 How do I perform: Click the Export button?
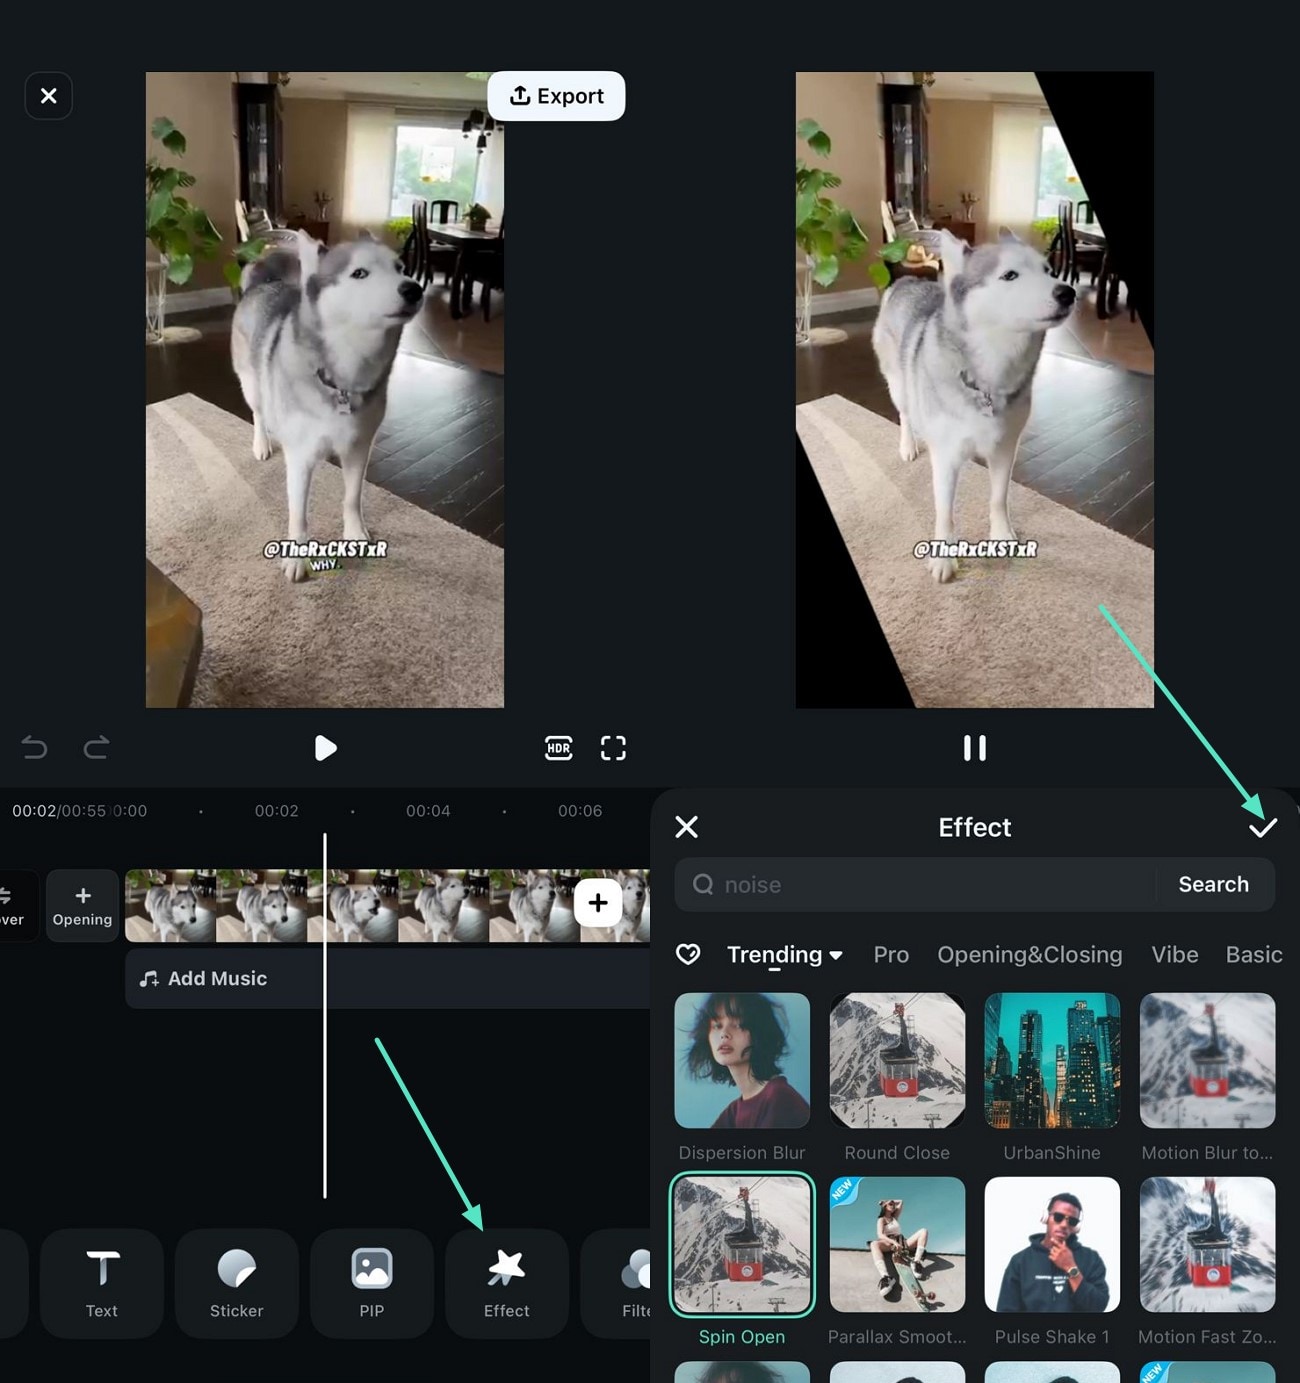tap(556, 96)
